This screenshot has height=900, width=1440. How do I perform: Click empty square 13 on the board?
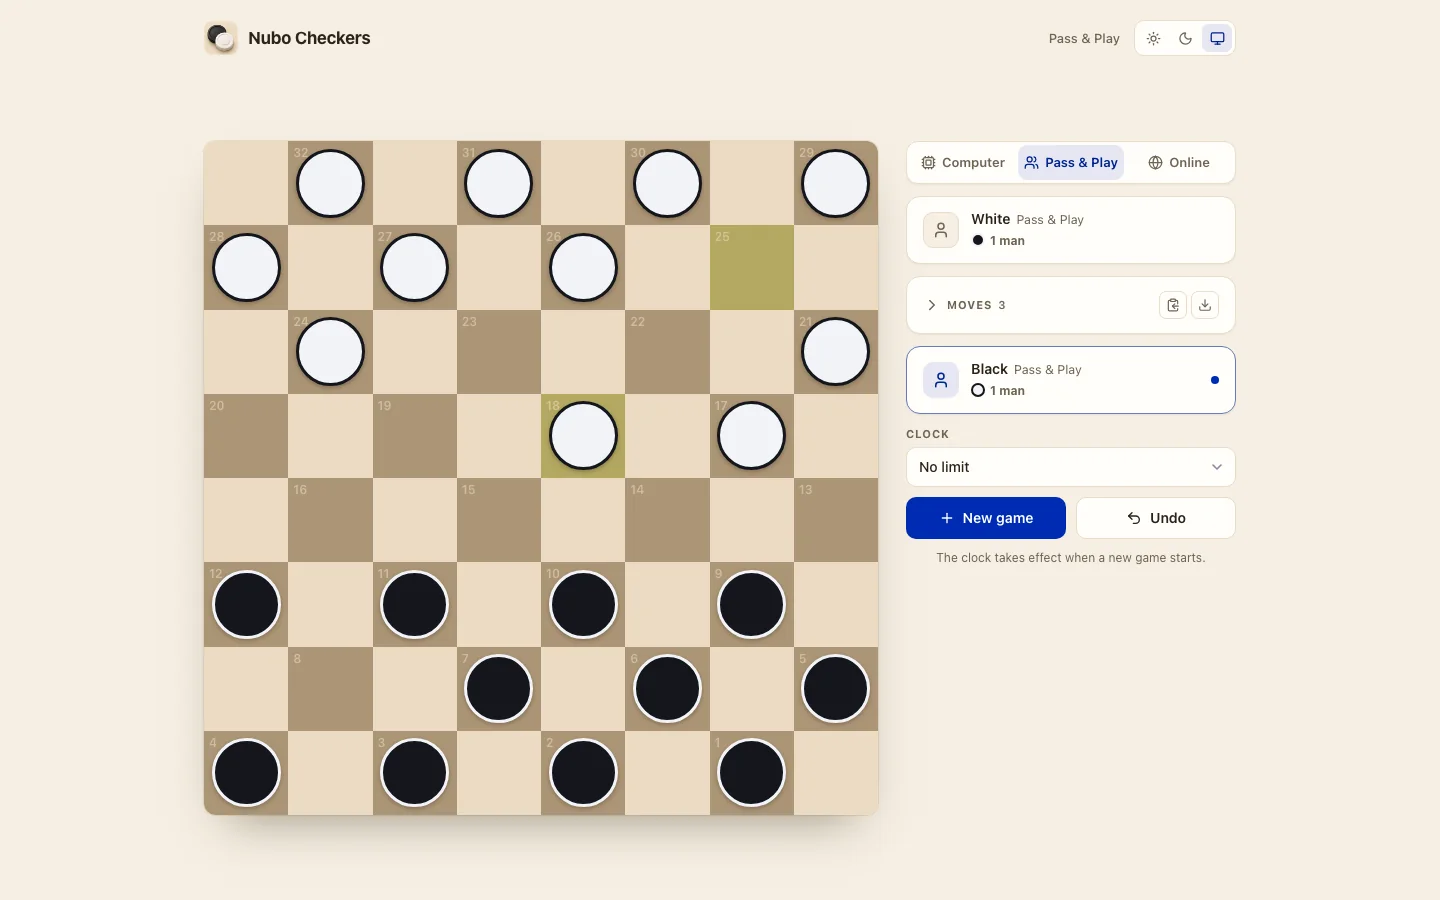836,520
